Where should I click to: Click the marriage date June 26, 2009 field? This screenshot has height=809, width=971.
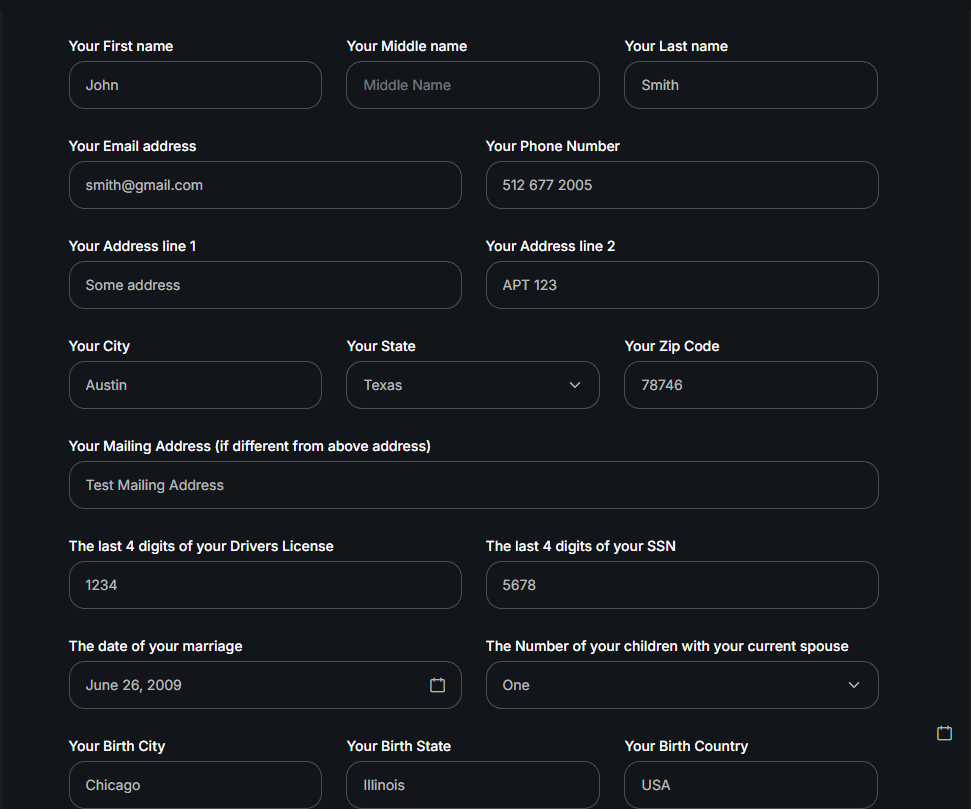point(265,684)
